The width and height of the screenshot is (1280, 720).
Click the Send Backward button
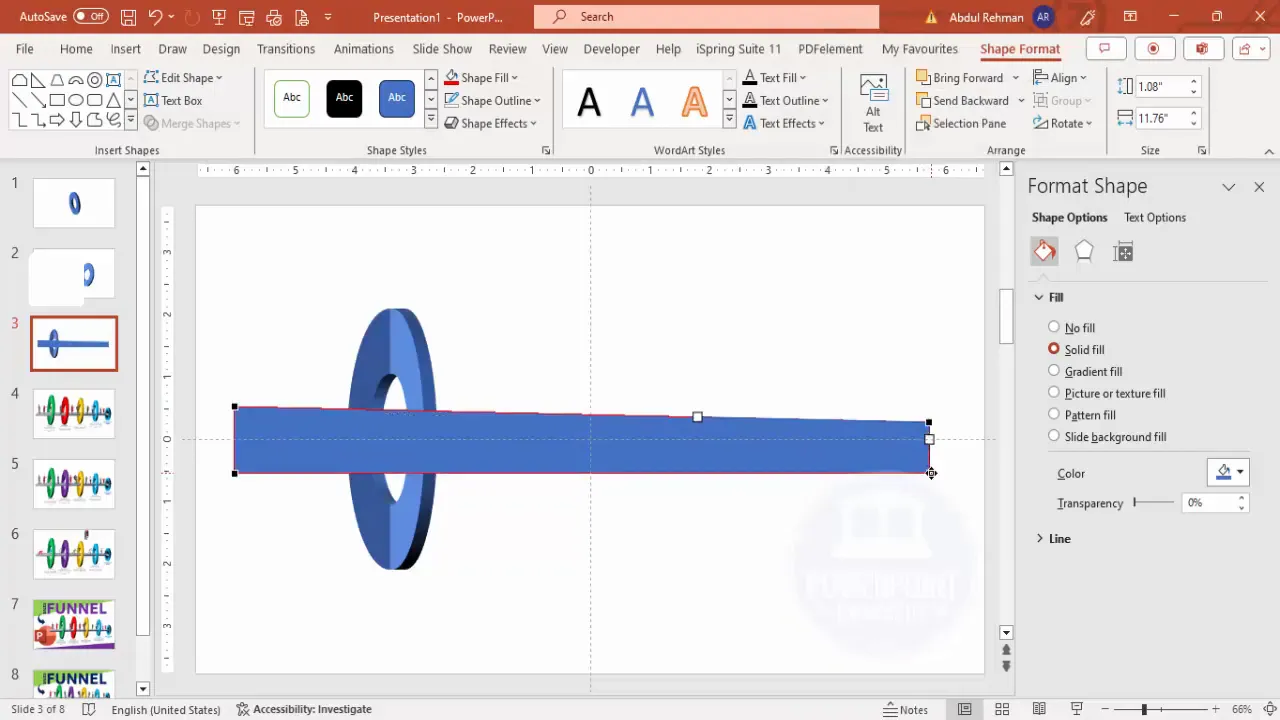point(962,100)
